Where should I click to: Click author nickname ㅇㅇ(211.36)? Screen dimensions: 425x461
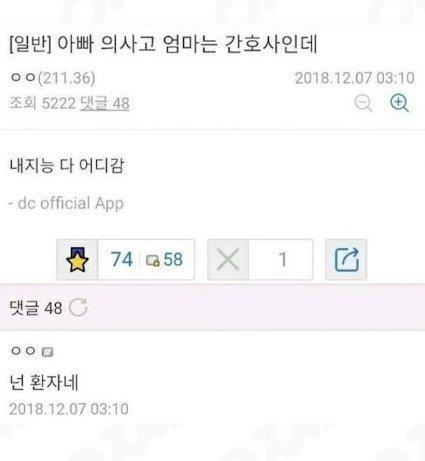coord(52,78)
